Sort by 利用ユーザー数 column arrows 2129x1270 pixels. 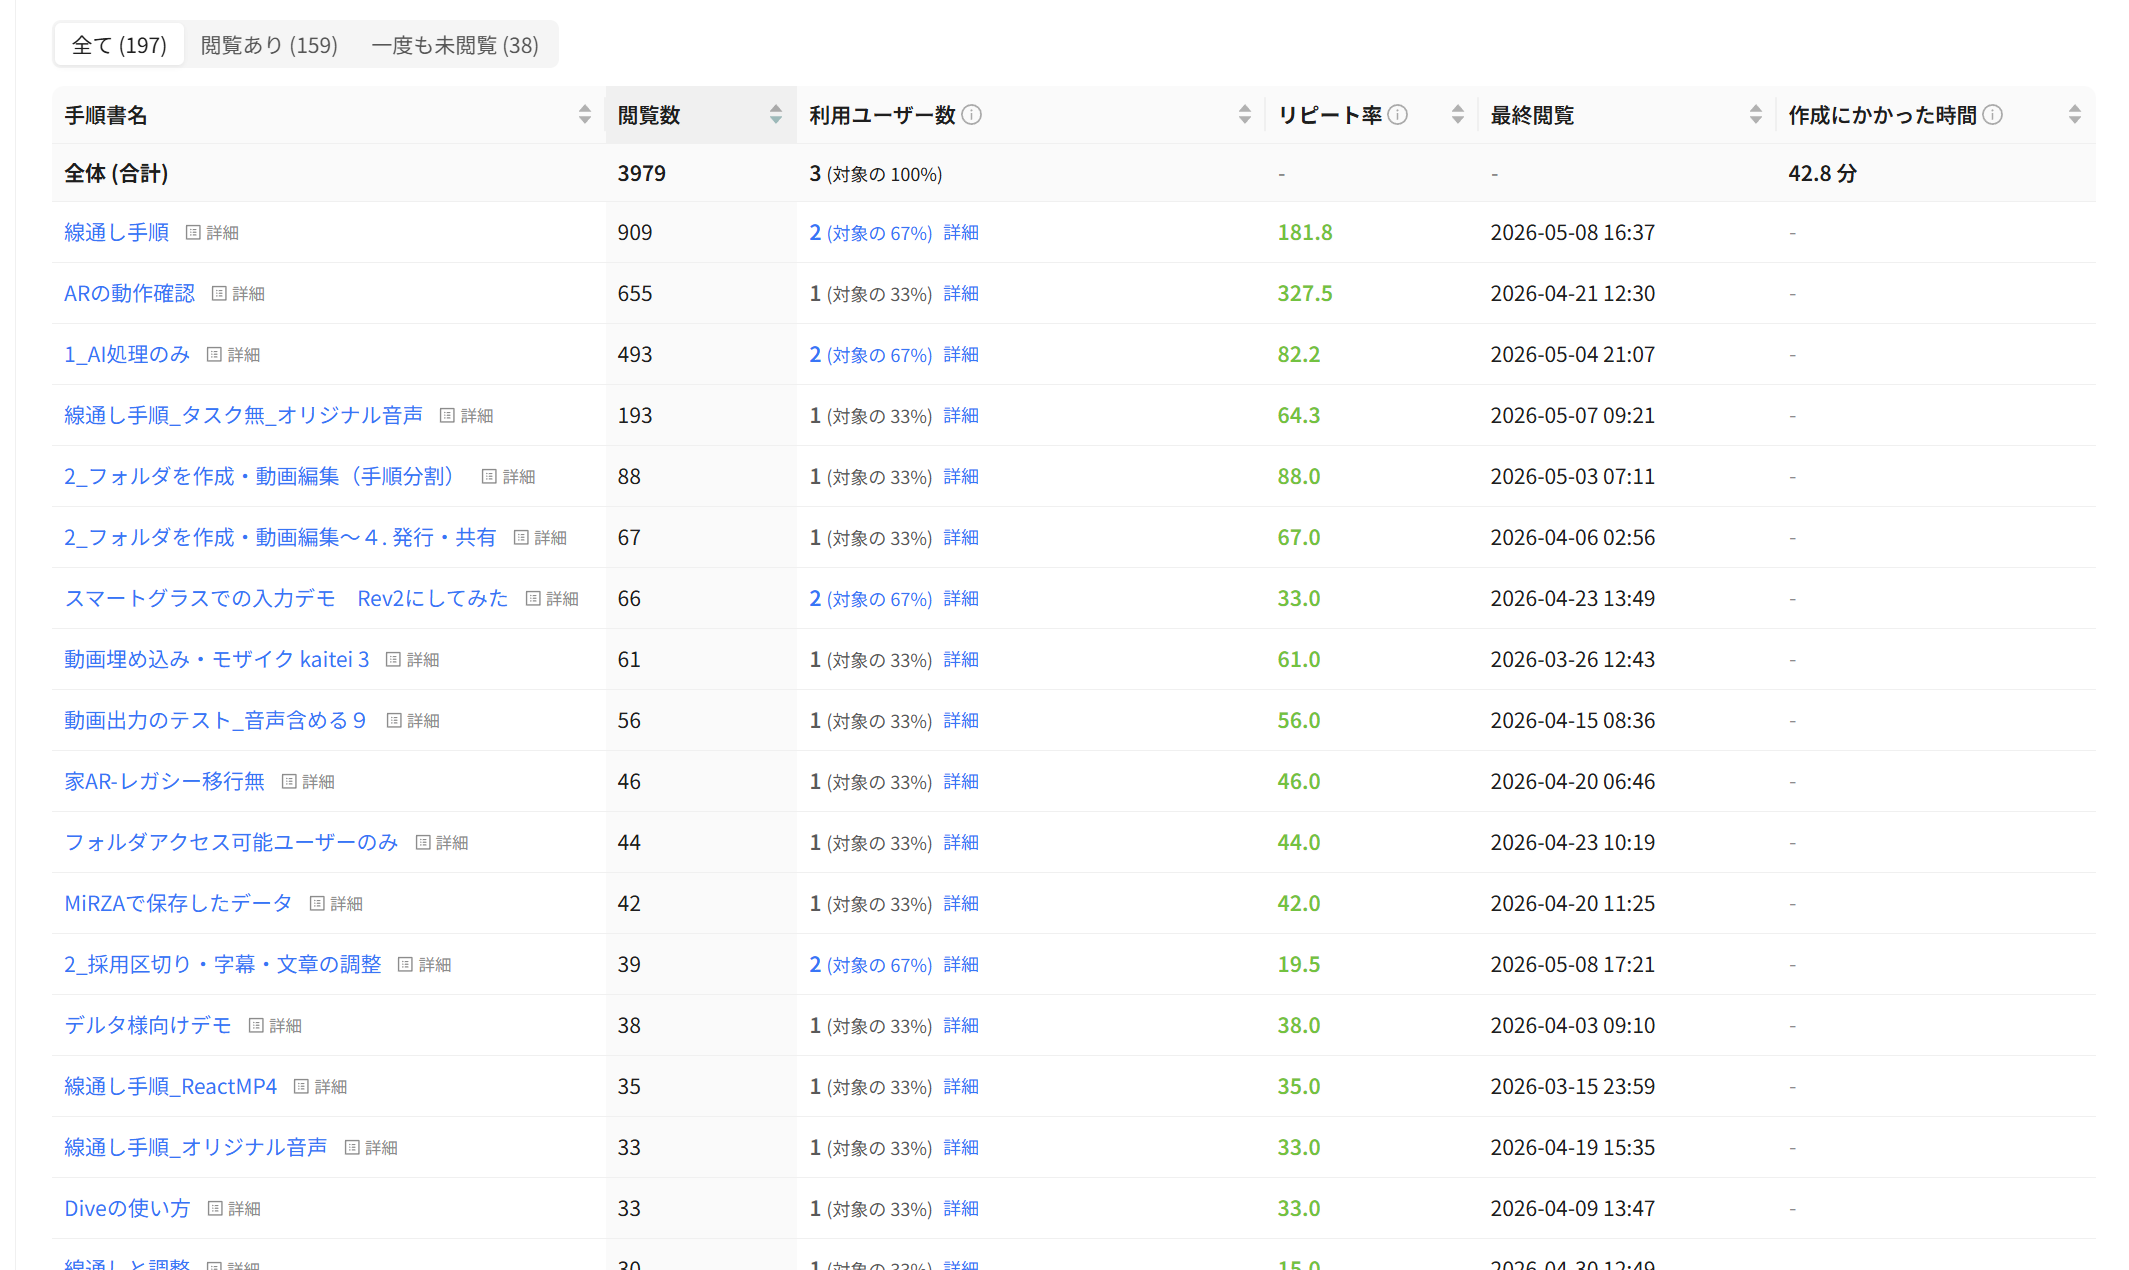coord(1245,115)
